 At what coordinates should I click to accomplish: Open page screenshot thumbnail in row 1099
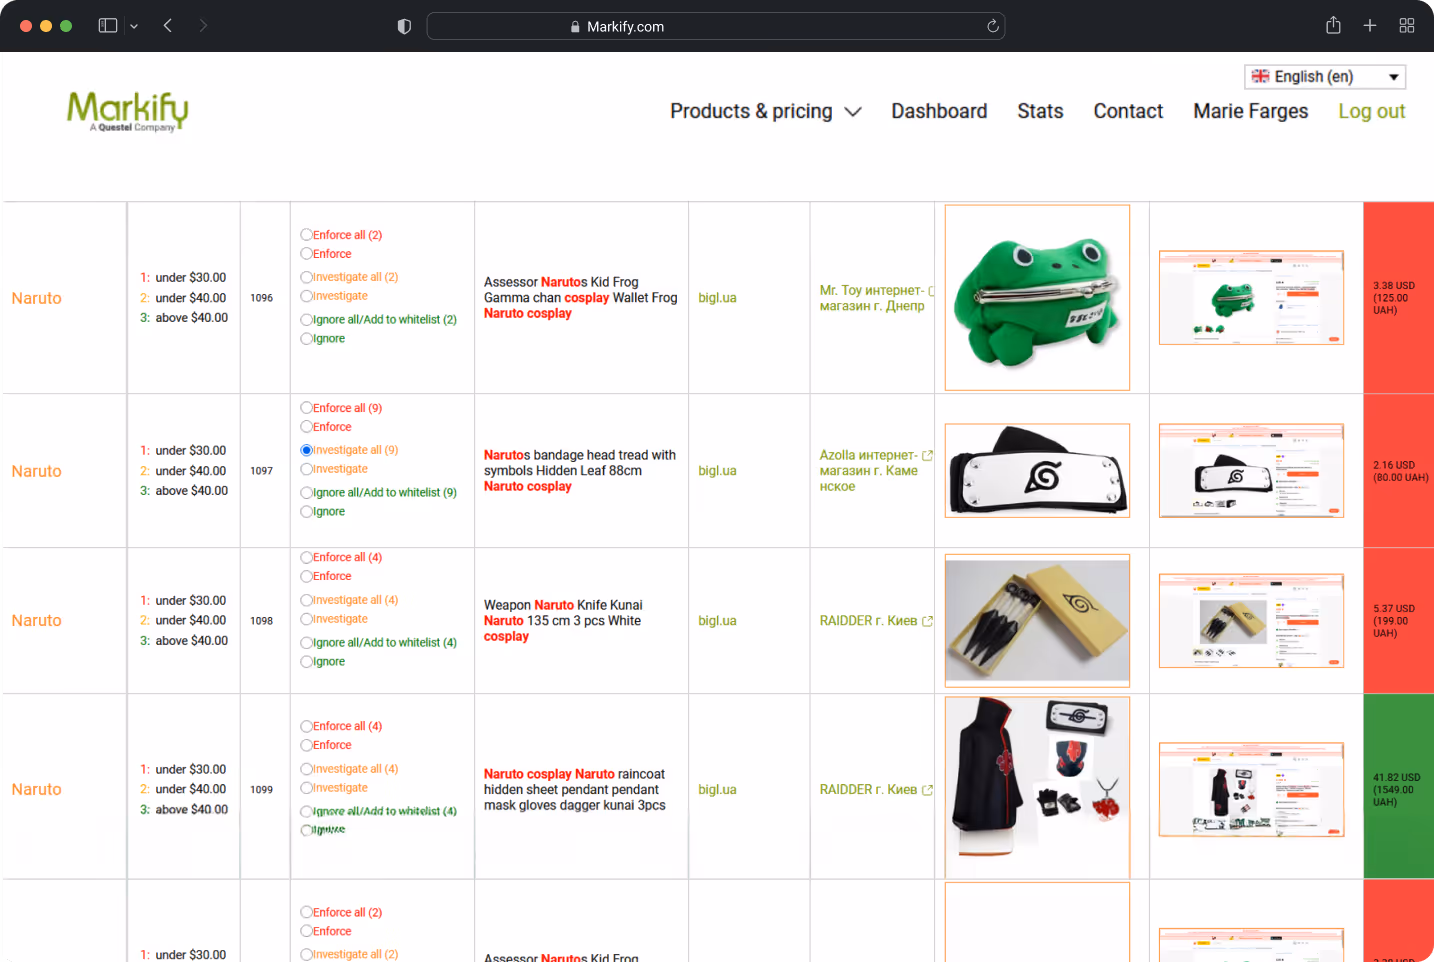coord(1251,790)
